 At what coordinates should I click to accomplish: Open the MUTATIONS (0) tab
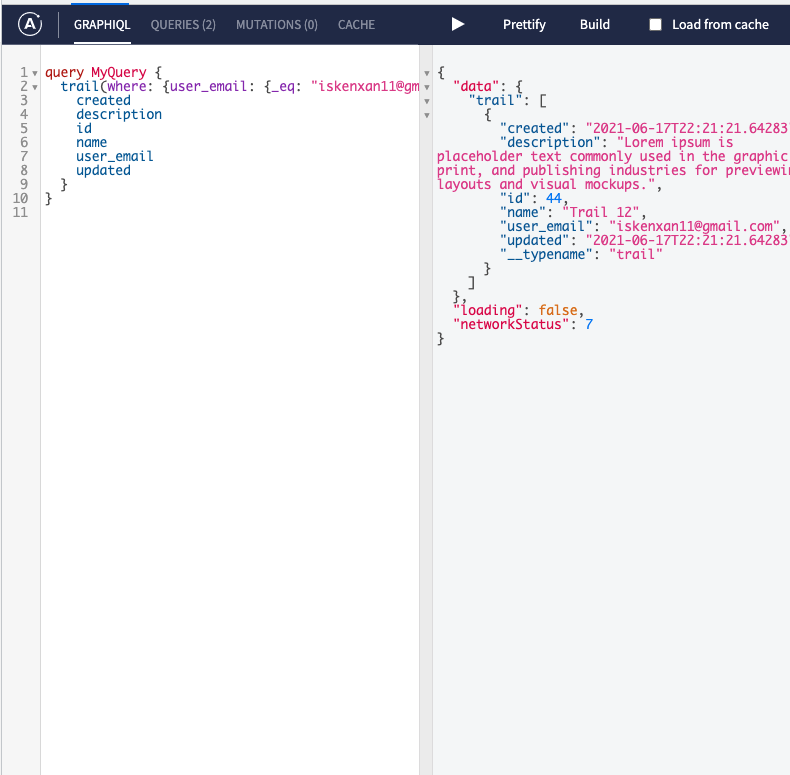pyautogui.click(x=276, y=24)
